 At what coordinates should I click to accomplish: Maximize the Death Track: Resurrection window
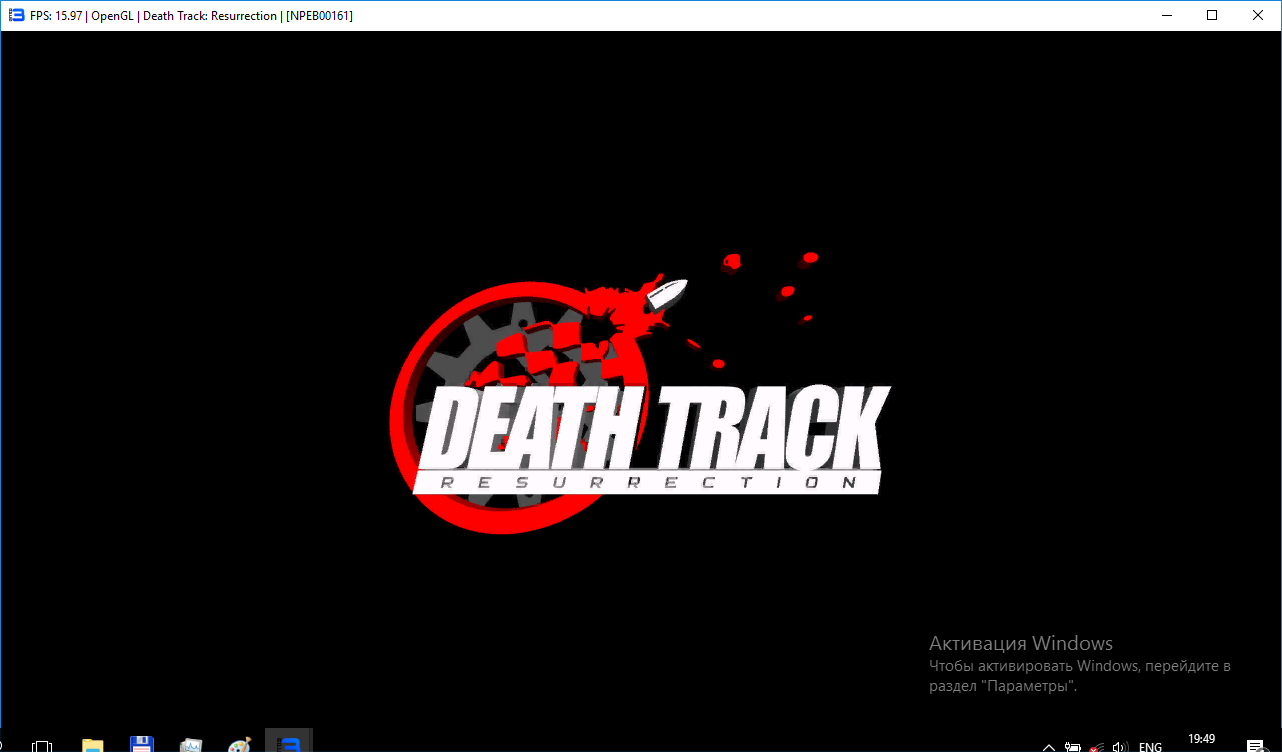coord(1212,15)
